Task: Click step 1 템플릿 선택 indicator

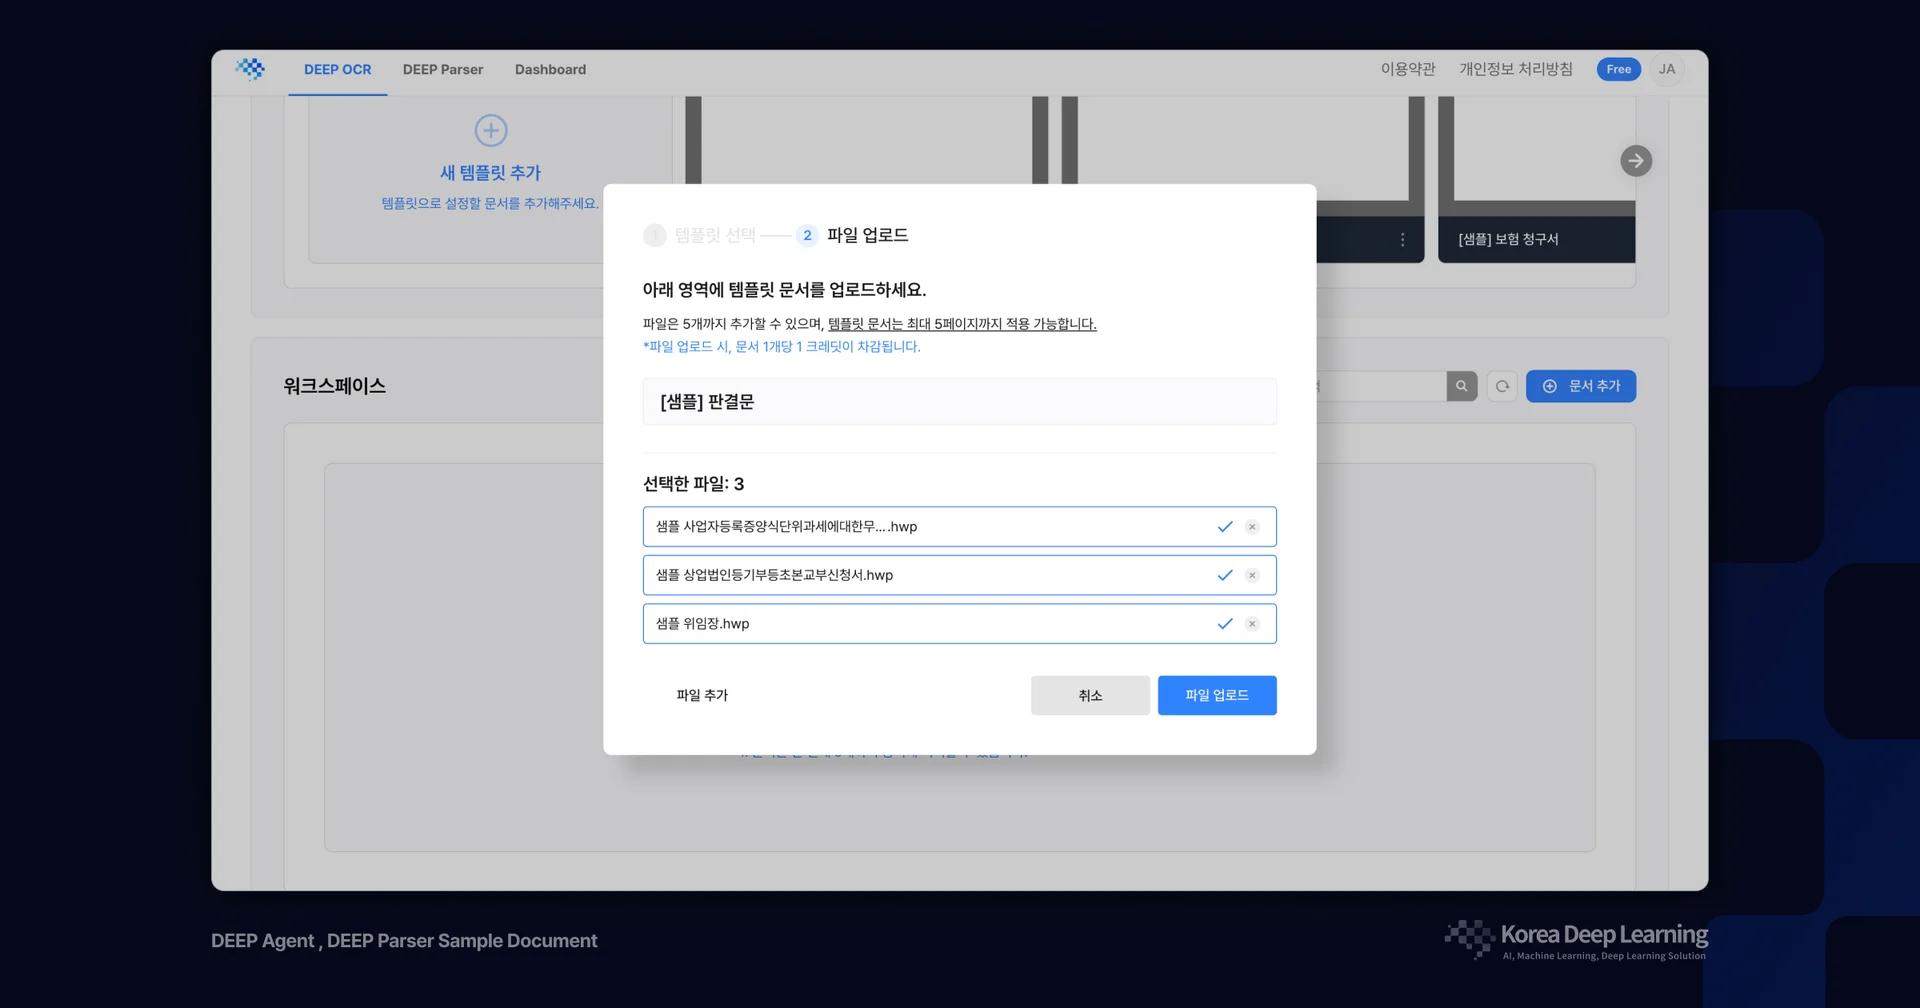Action: pos(655,235)
